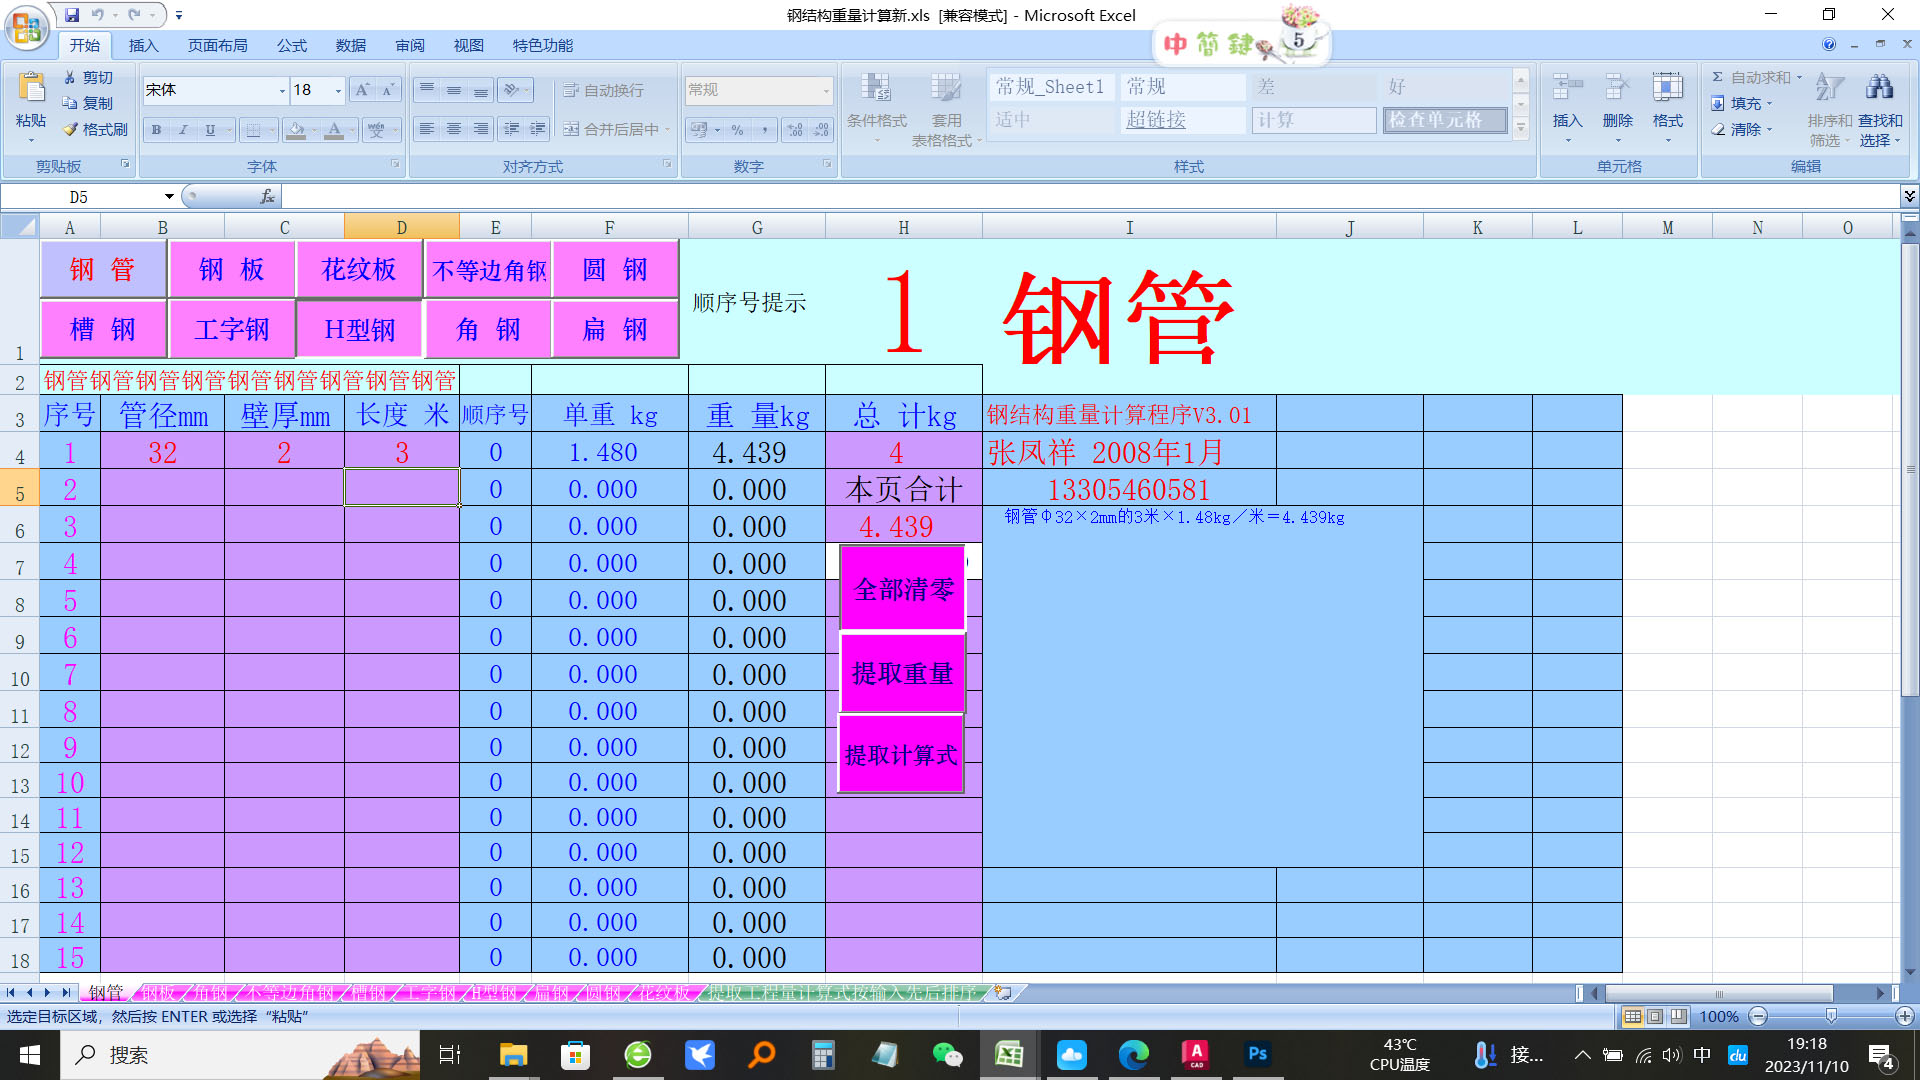This screenshot has width=1920, height=1080.
Task: Expand the formula bar
Action: click(x=1909, y=196)
